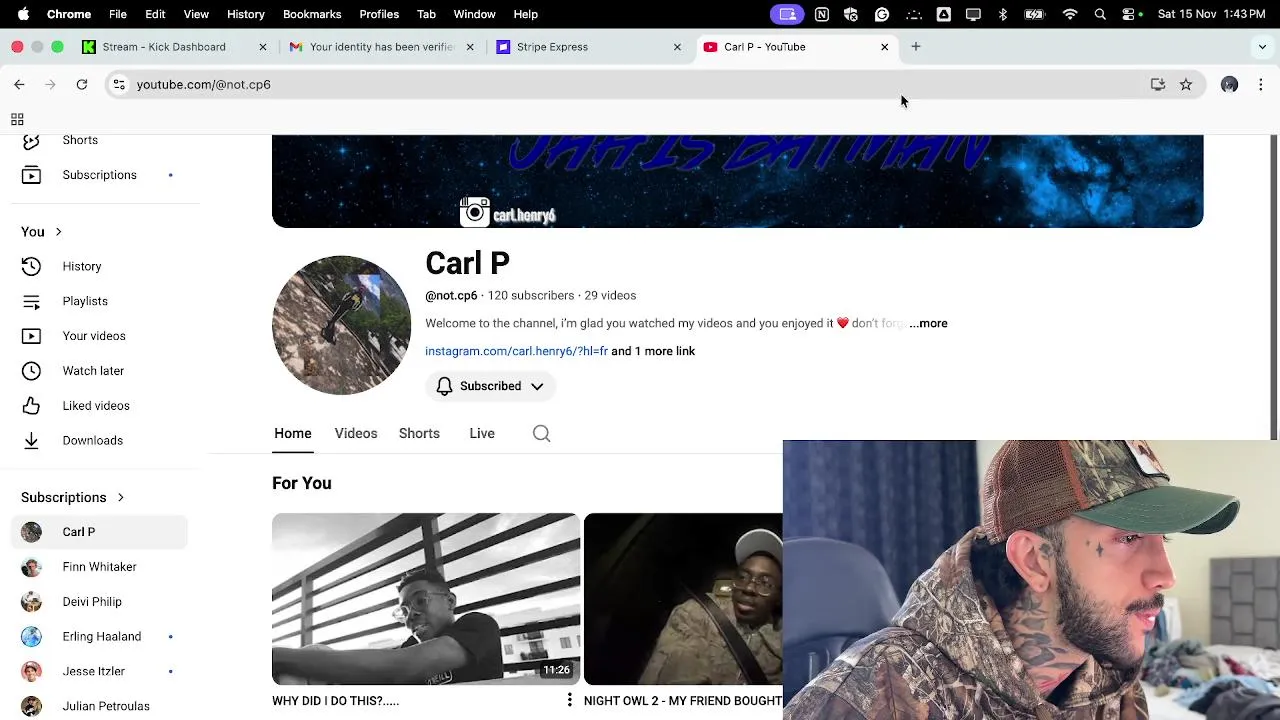Image resolution: width=1280 pixels, height=720 pixels.
Task: Switch to the Shorts channel tab
Action: (419, 434)
